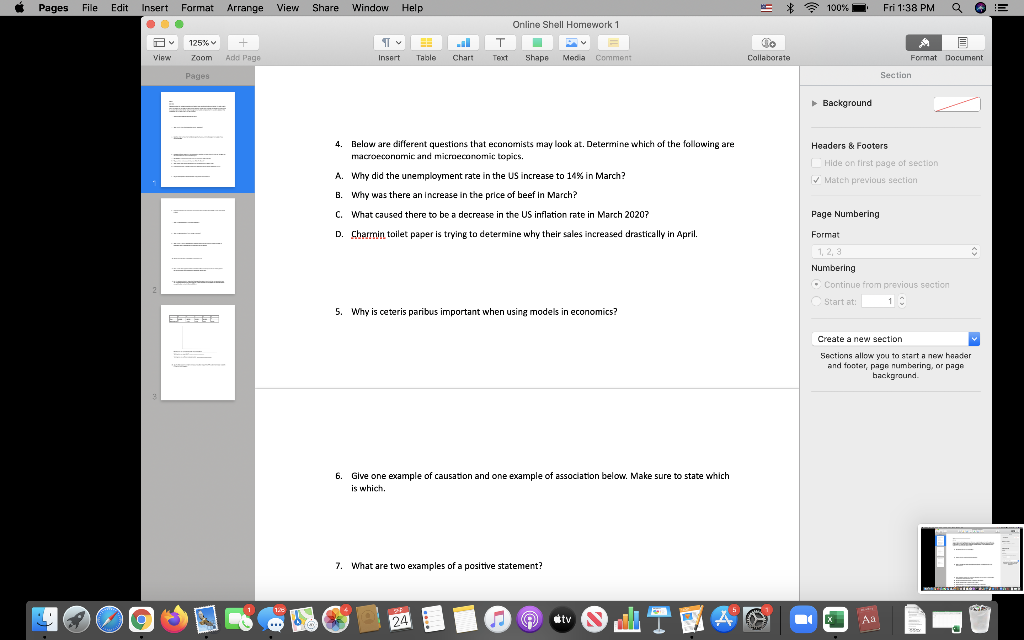Click the Background color line swatch
This screenshot has width=1024, height=640.
pos(956,102)
